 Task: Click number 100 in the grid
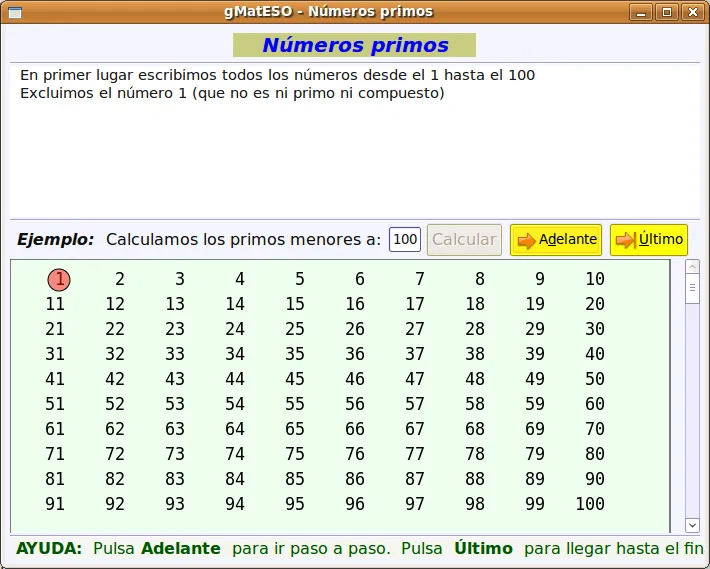[590, 503]
